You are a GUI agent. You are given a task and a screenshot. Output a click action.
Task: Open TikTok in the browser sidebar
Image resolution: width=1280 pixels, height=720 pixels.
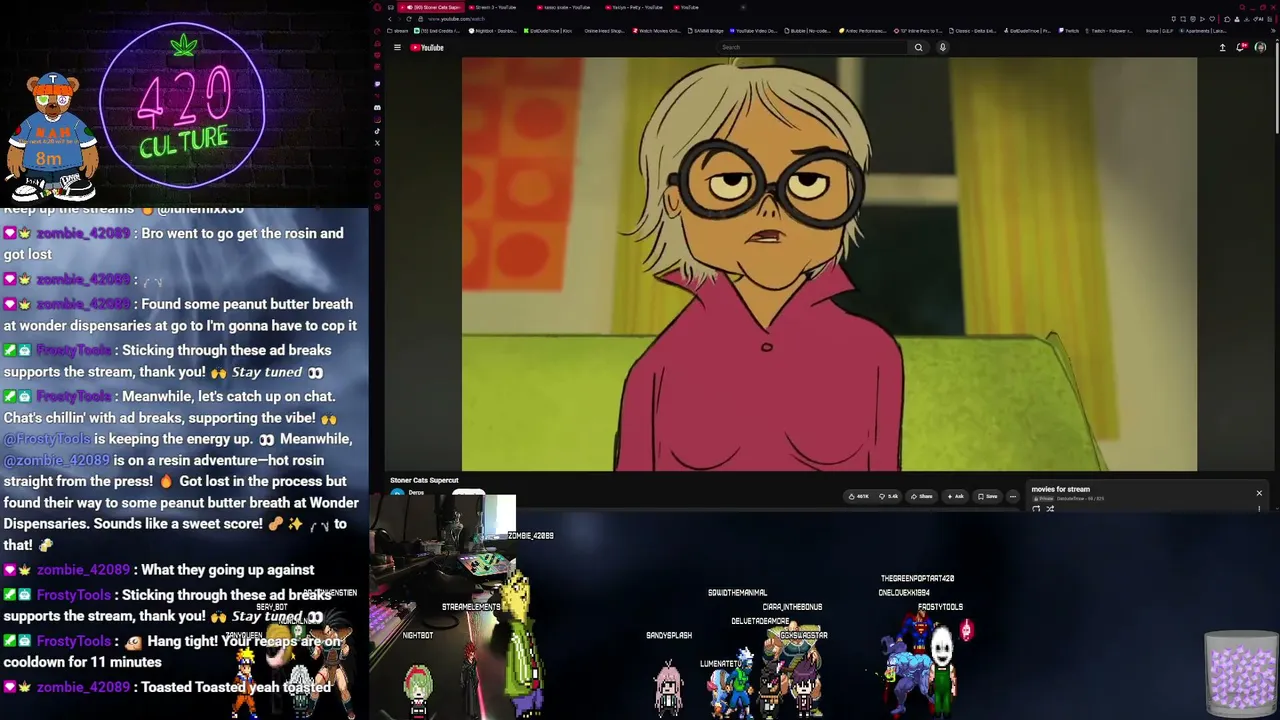click(377, 131)
